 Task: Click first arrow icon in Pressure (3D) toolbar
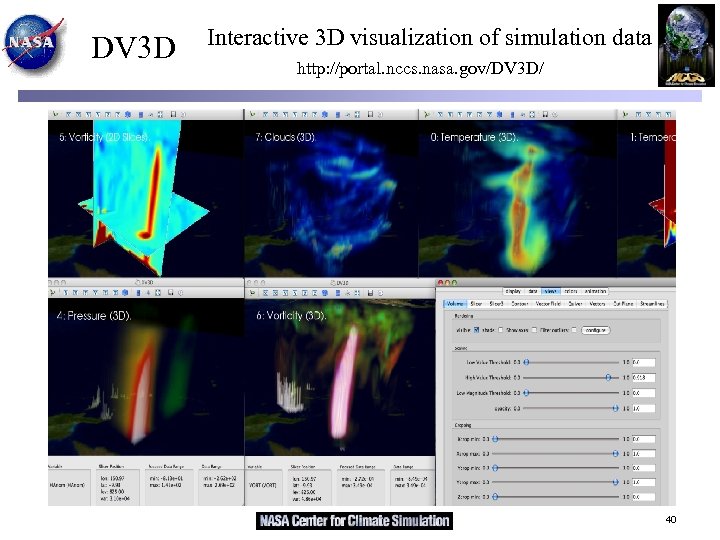pos(52,292)
